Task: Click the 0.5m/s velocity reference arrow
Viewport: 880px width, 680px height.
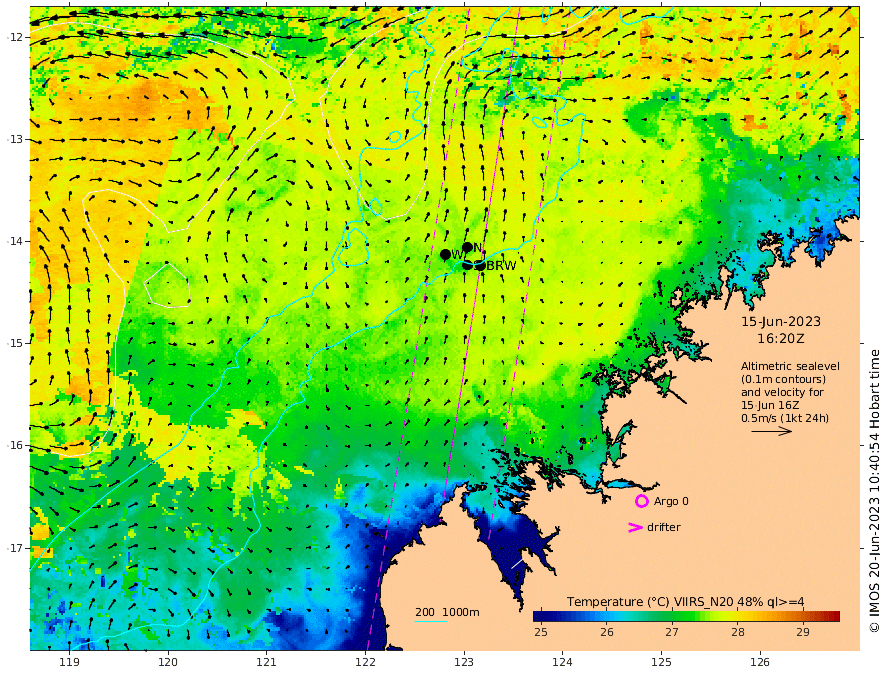Action: pos(772,431)
